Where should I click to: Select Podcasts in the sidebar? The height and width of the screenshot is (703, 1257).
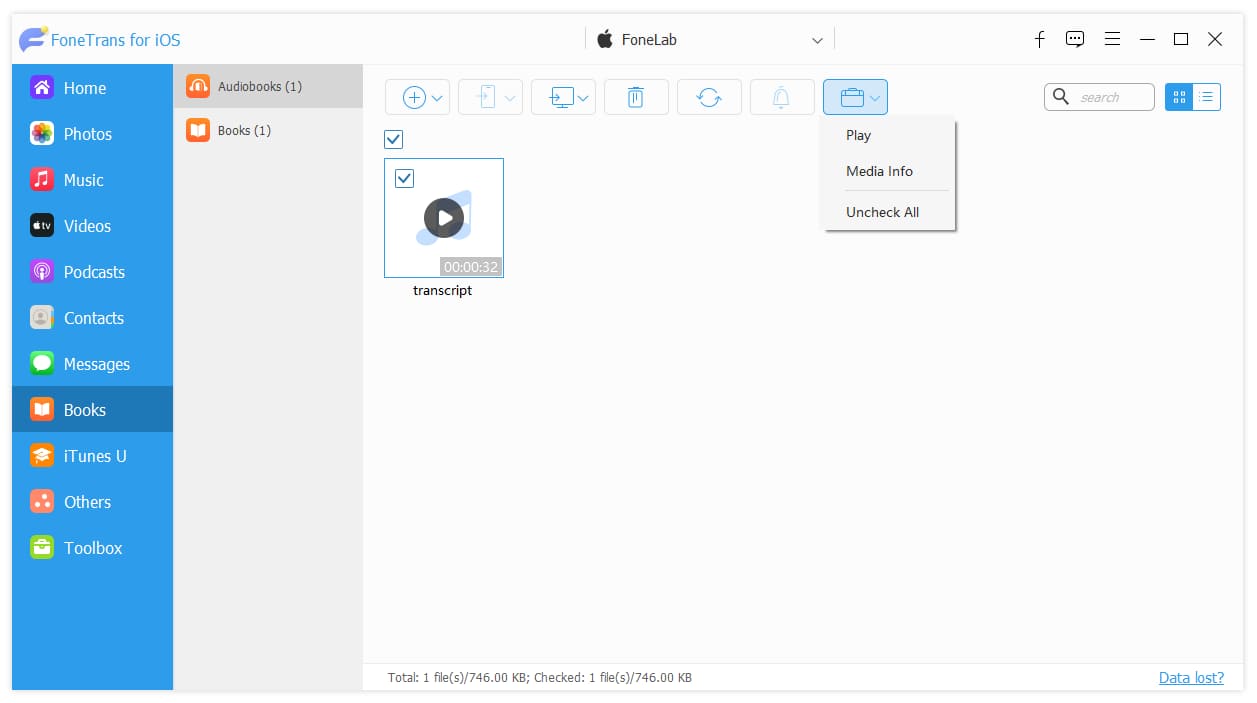(92, 272)
